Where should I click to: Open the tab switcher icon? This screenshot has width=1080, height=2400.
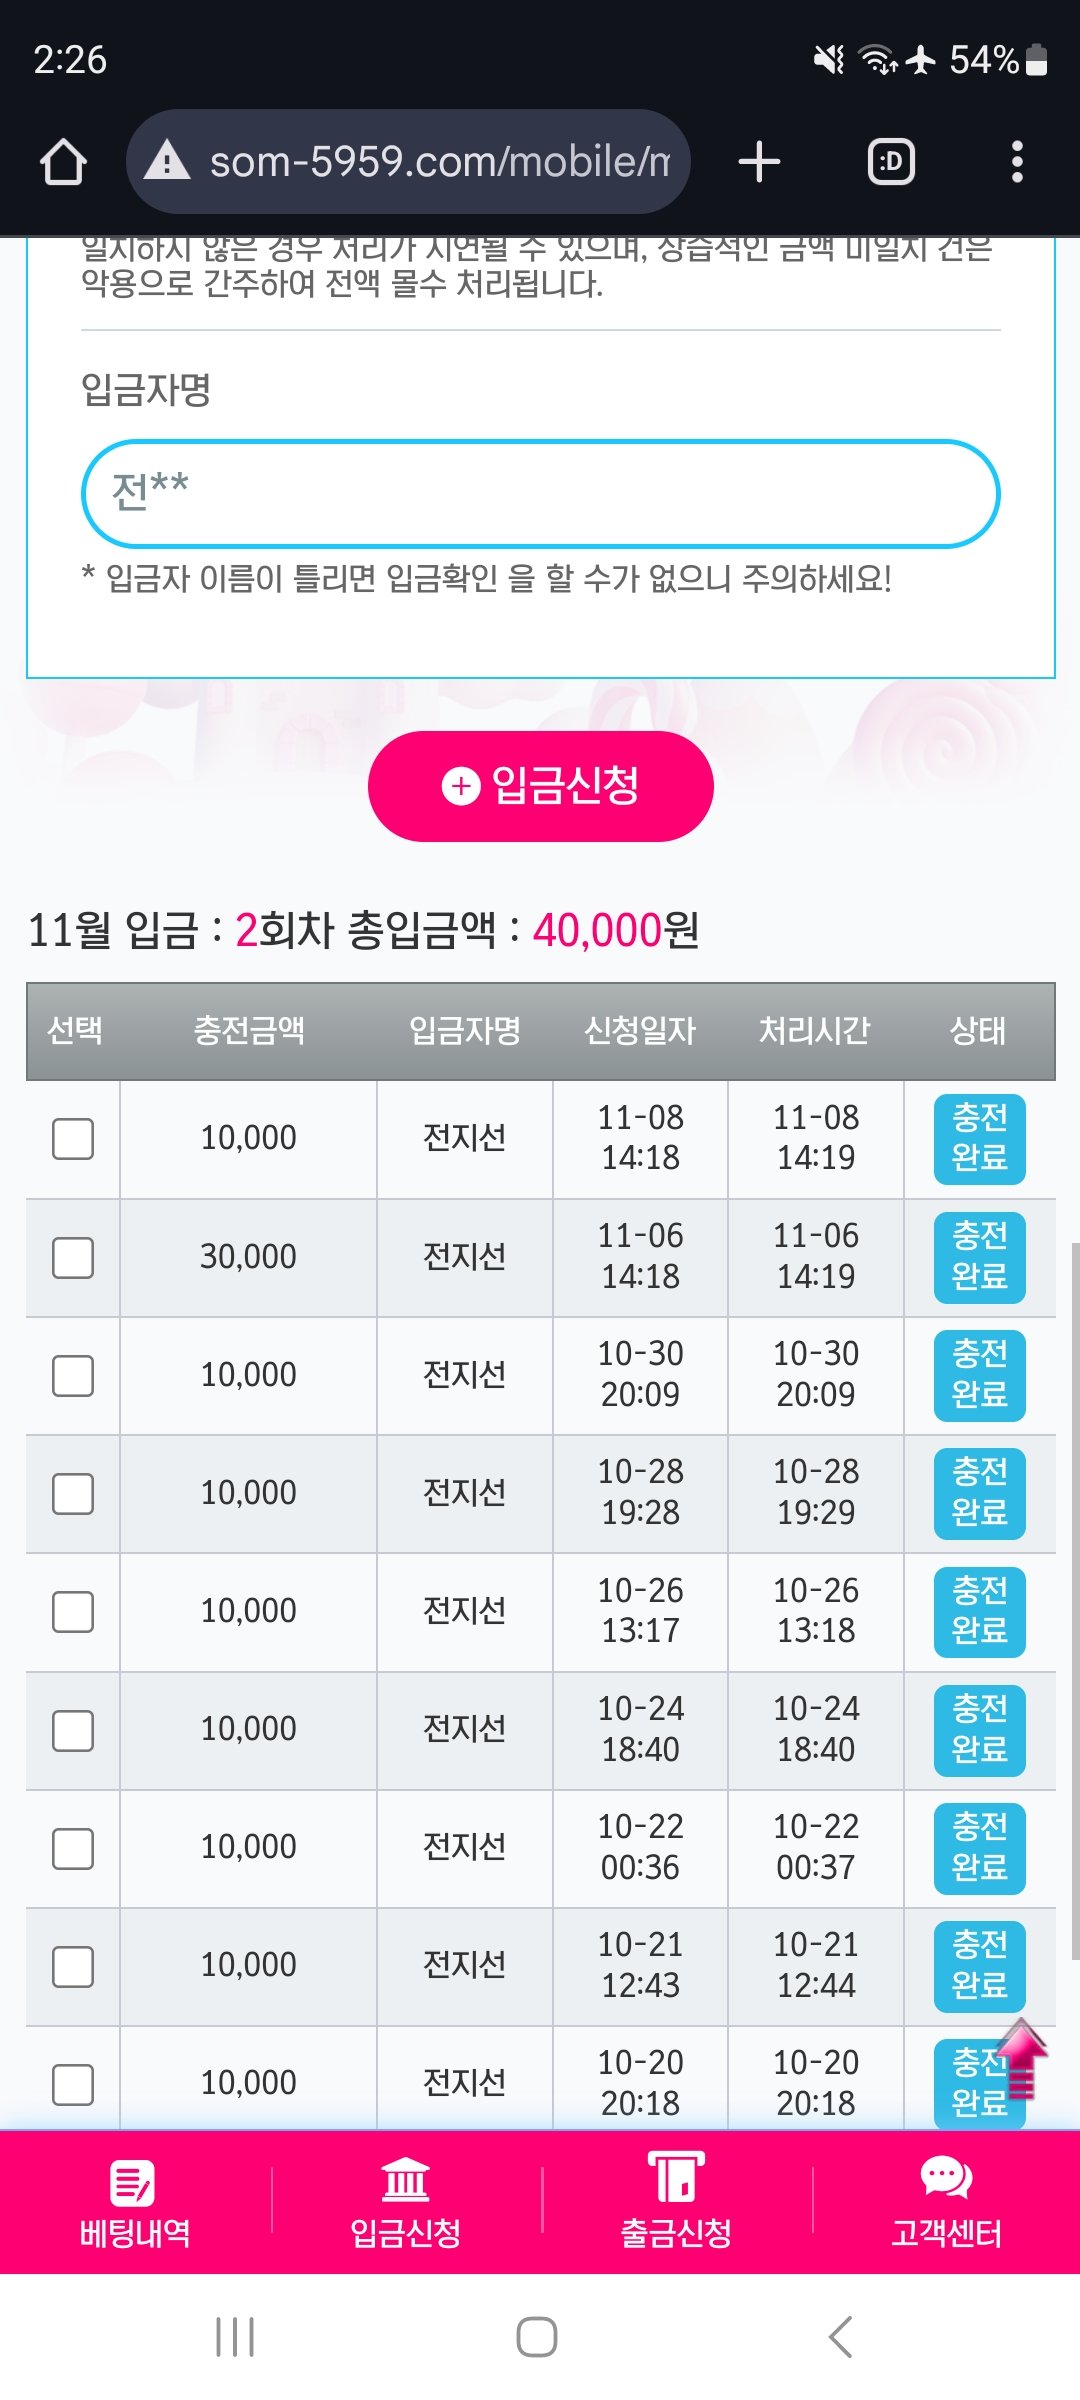(x=891, y=162)
